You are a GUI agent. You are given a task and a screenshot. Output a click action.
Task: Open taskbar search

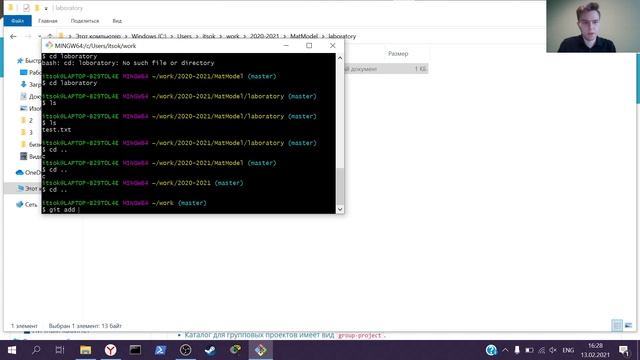(36, 350)
